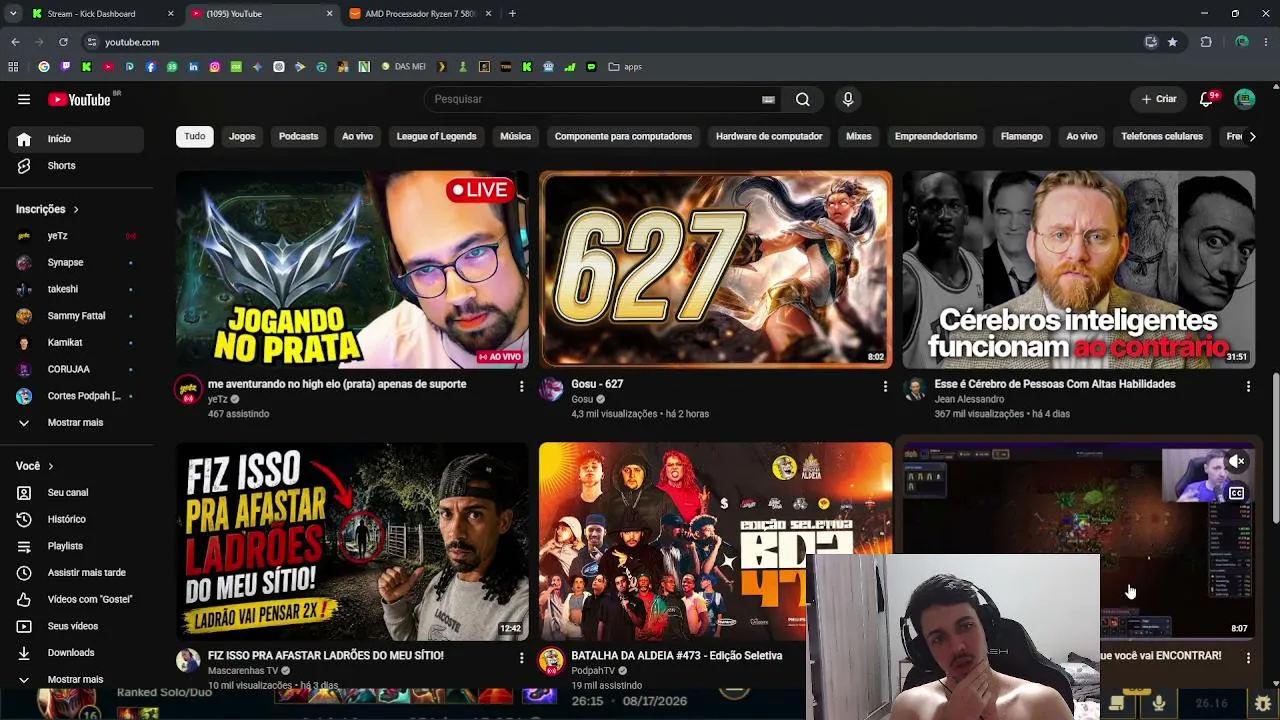Open the Fiz isso pra afastar ladrões thumbnail

[352, 541]
